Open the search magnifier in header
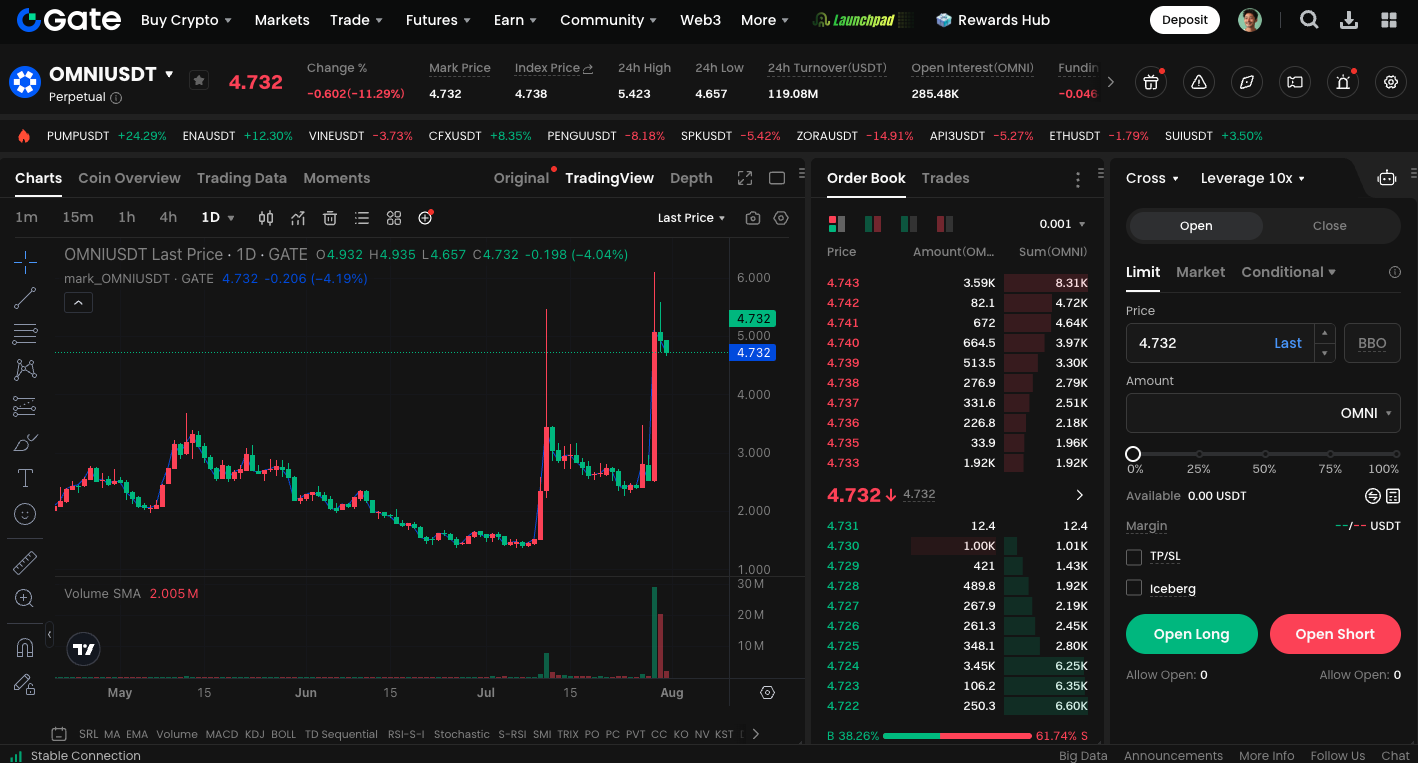 1309,20
